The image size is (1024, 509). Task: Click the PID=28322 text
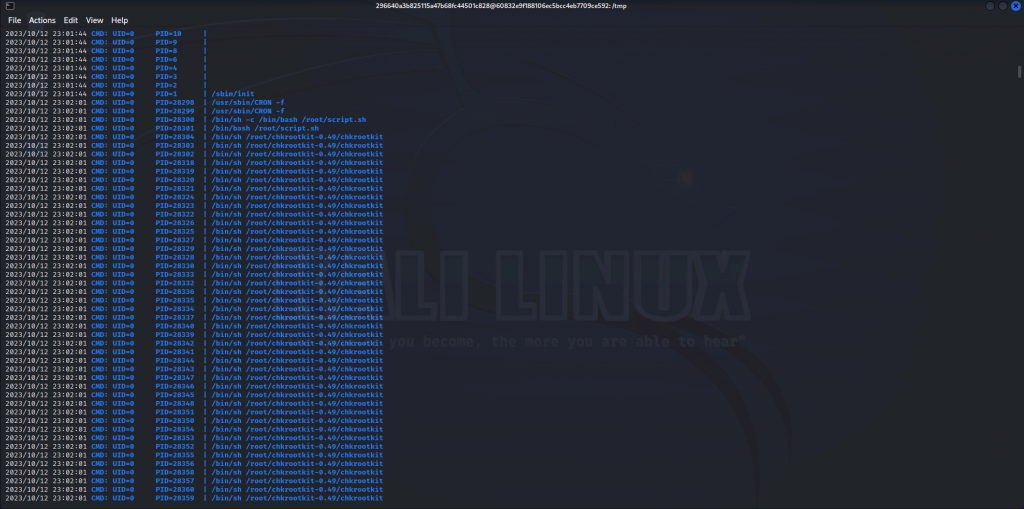[x=175, y=214]
